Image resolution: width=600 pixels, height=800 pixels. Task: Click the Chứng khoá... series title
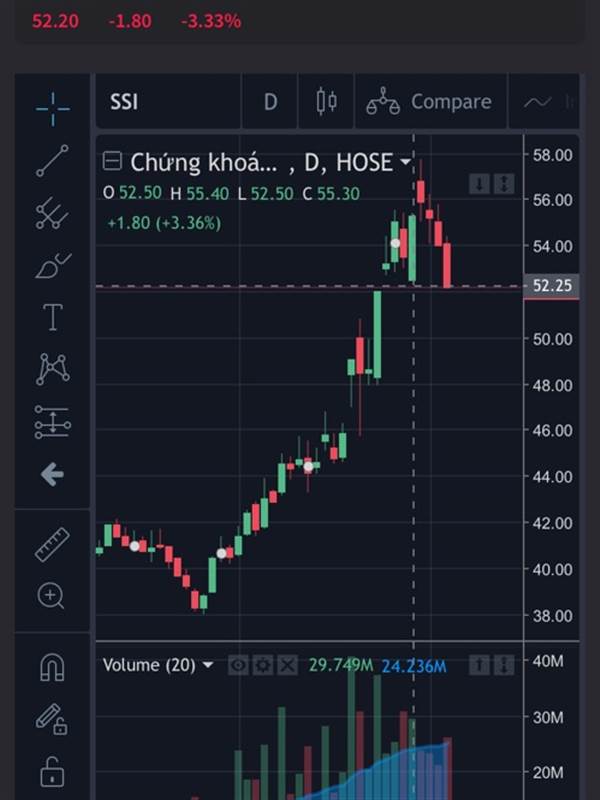click(204, 163)
